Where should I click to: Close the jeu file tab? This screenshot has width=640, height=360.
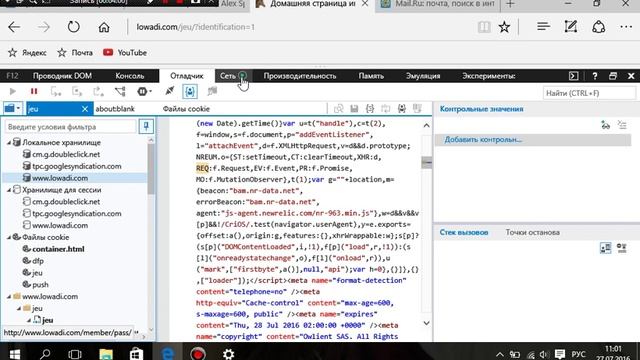click(84, 109)
